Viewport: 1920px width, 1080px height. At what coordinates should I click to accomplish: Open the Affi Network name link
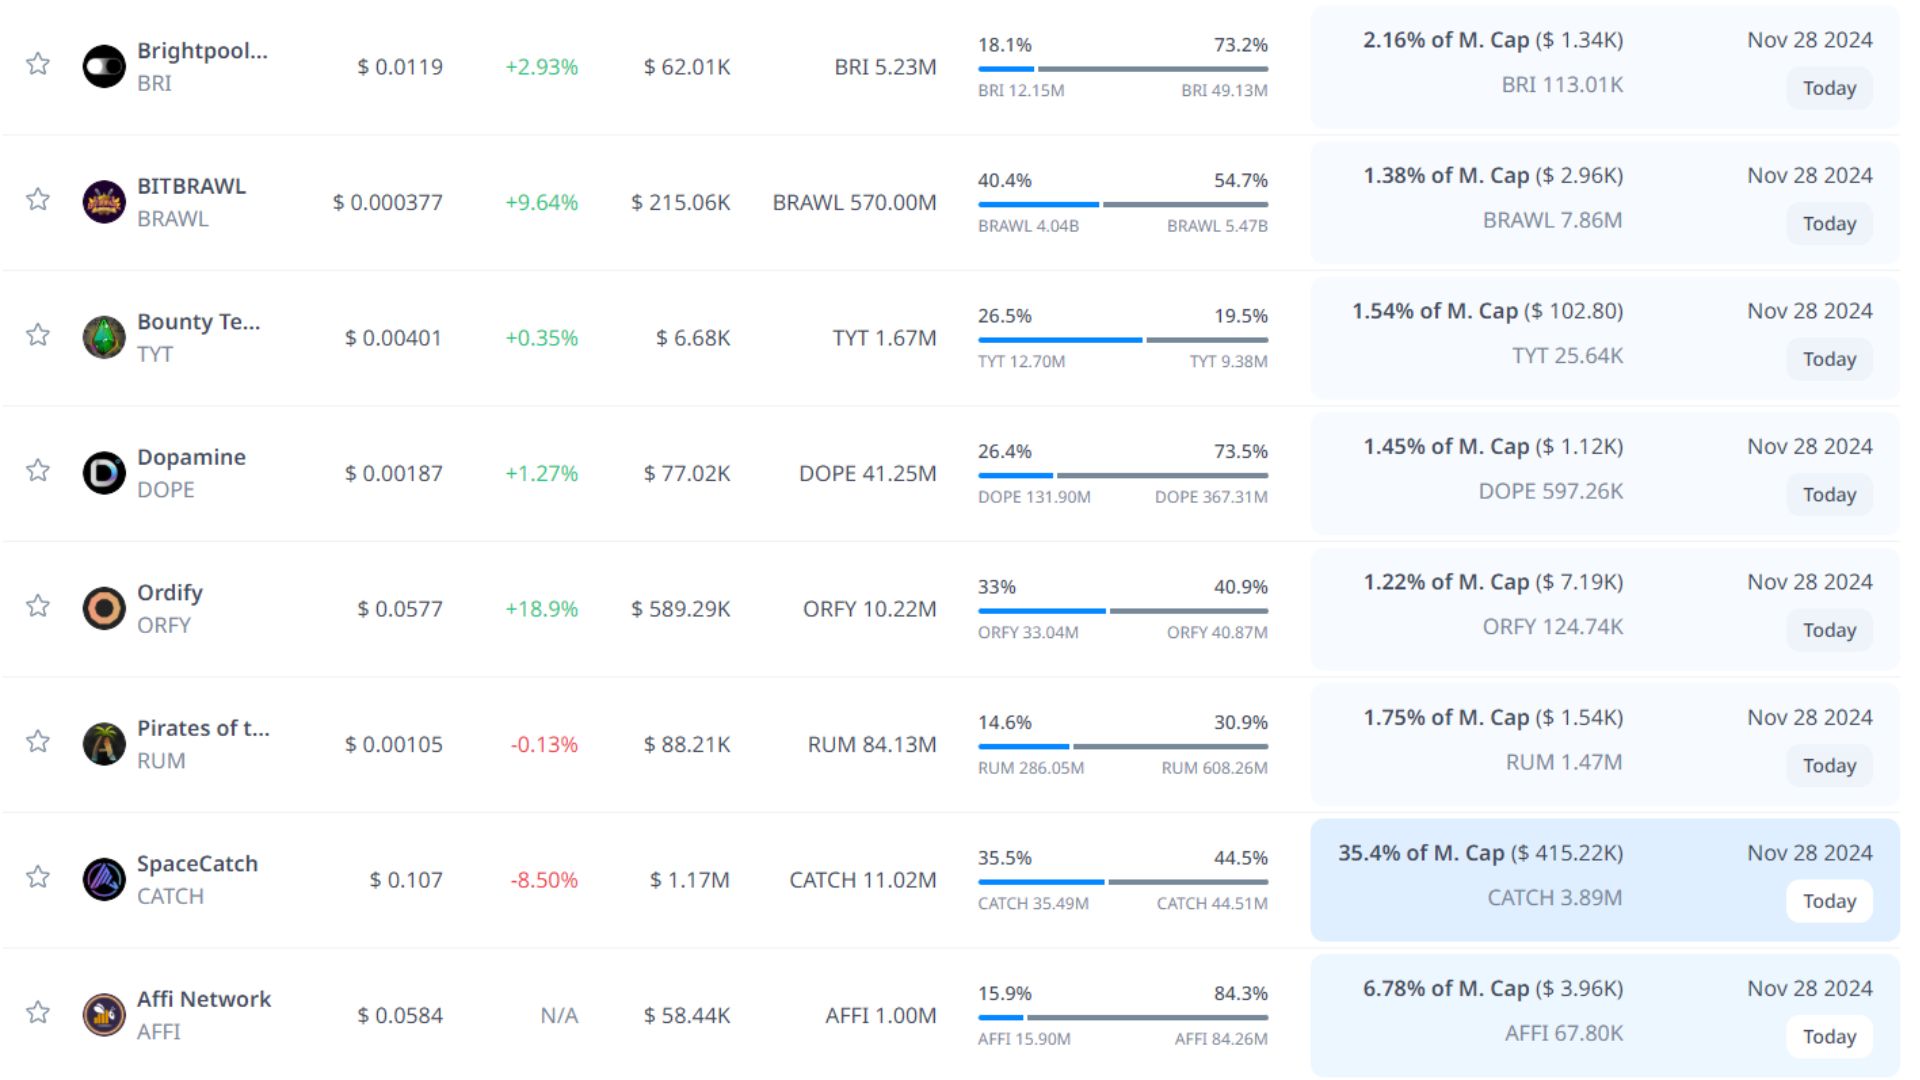[204, 999]
